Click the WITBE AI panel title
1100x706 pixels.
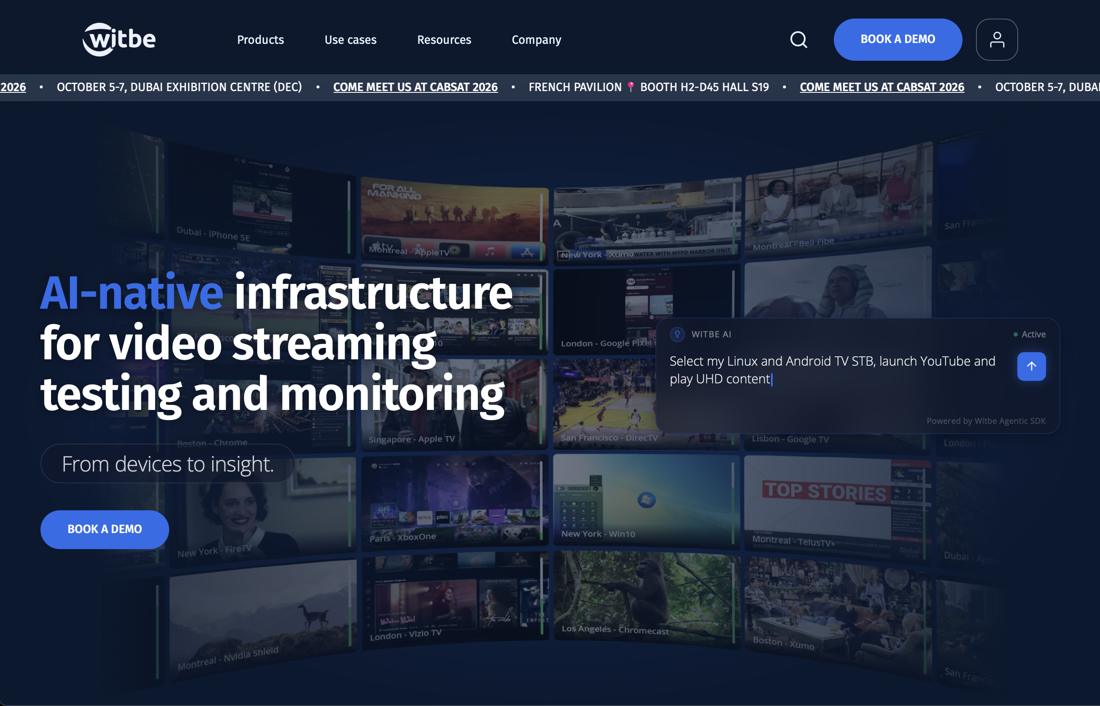(x=711, y=335)
